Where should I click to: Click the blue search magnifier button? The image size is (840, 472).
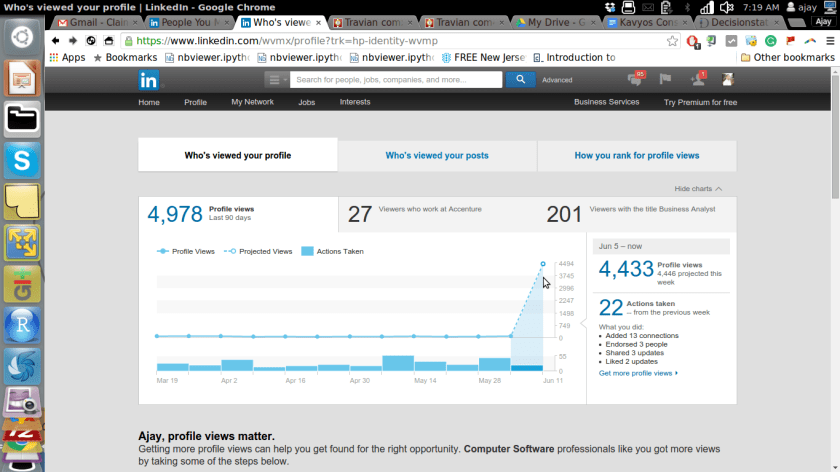coord(519,80)
